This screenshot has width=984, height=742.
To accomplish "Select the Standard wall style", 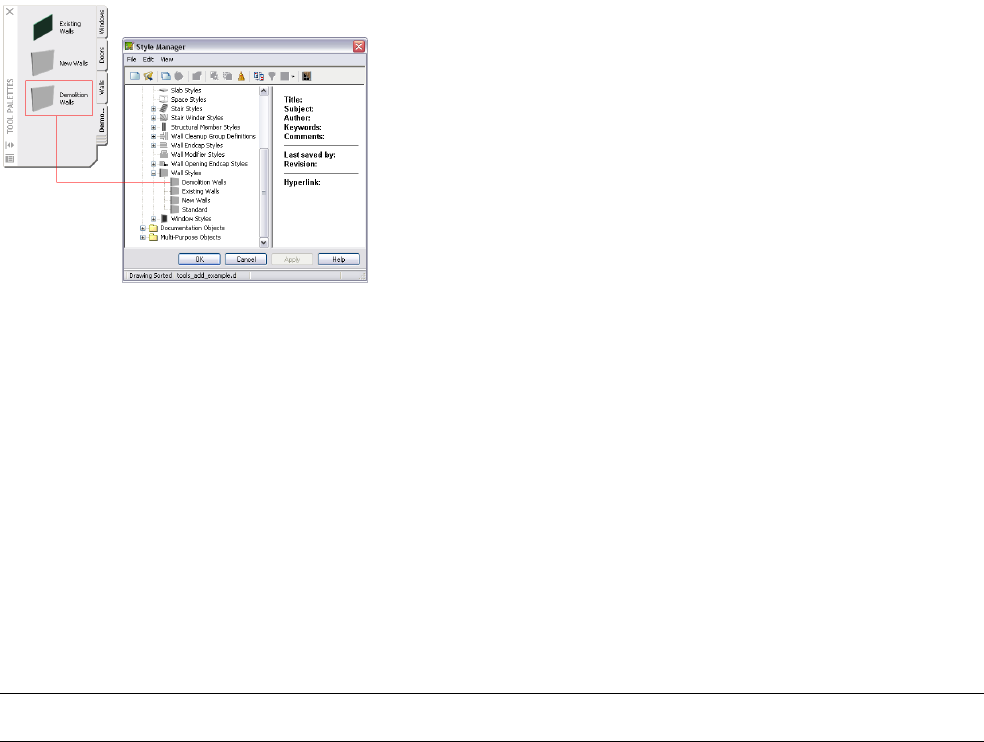I will point(194,210).
